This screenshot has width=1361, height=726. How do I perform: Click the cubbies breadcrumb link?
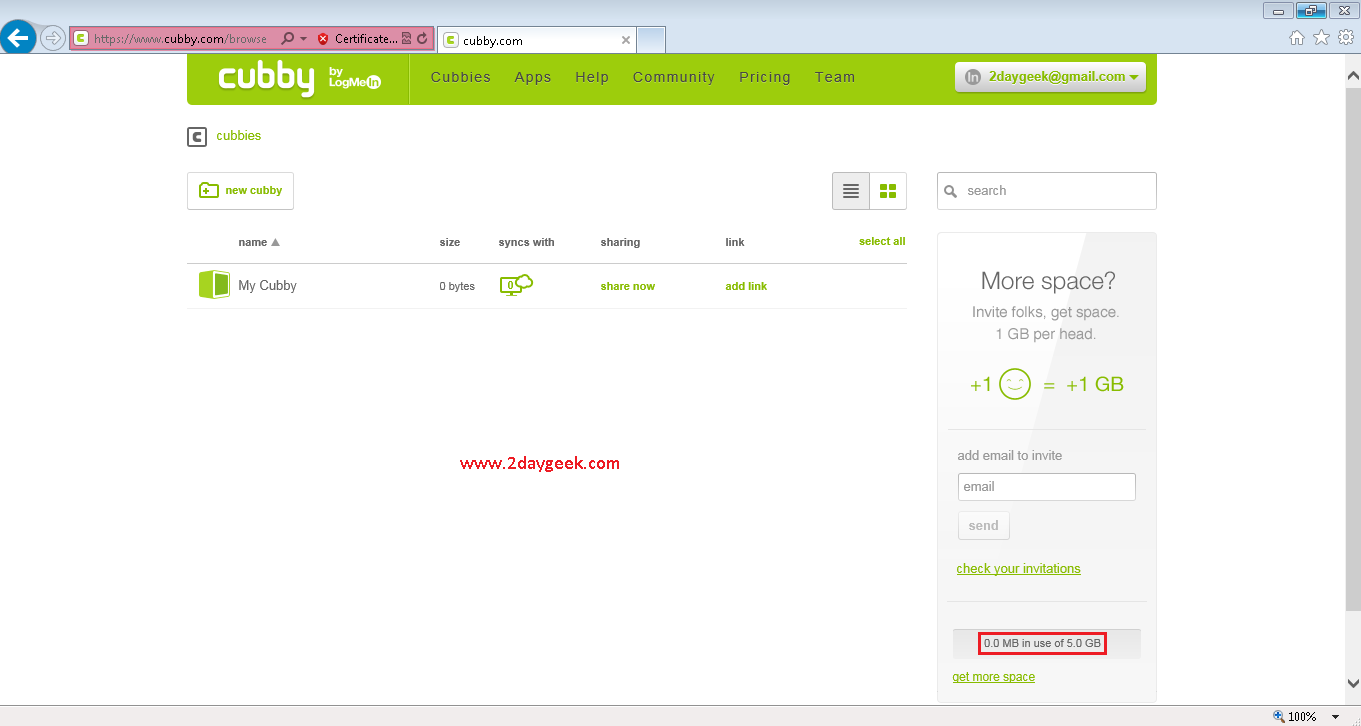pyautogui.click(x=239, y=136)
